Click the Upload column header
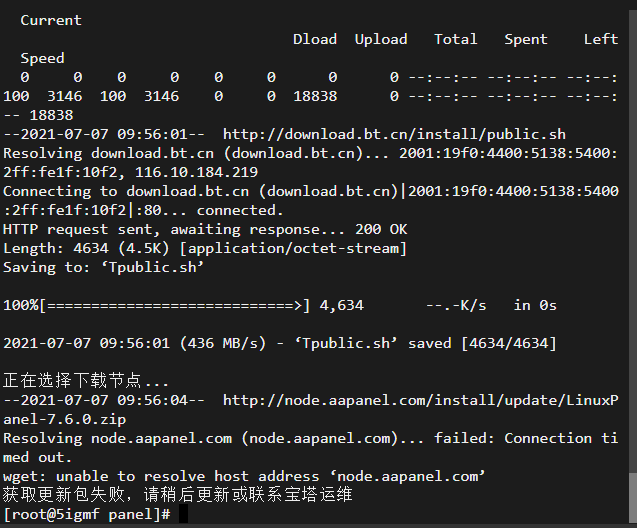 (x=381, y=39)
